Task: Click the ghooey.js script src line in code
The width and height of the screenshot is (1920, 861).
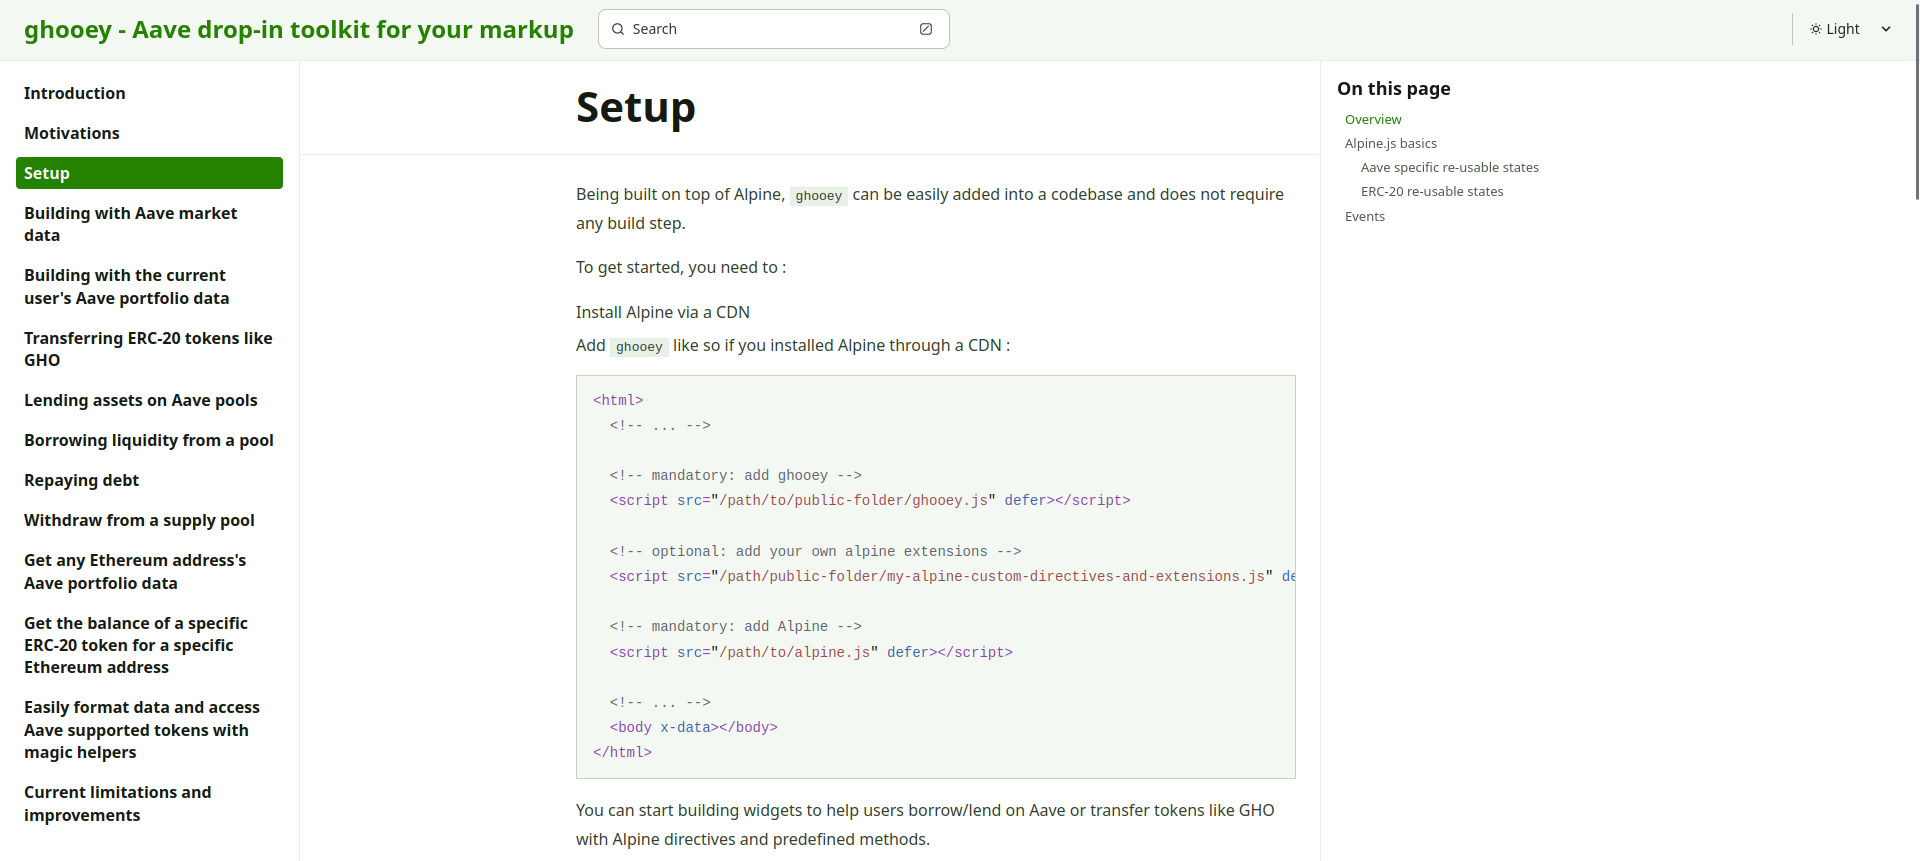Action: point(870,500)
